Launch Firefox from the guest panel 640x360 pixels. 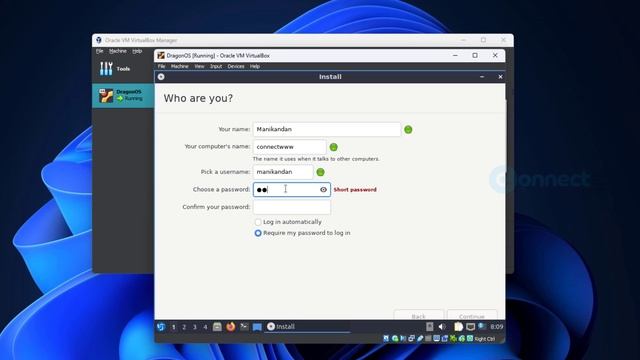pyautogui.click(x=231, y=327)
